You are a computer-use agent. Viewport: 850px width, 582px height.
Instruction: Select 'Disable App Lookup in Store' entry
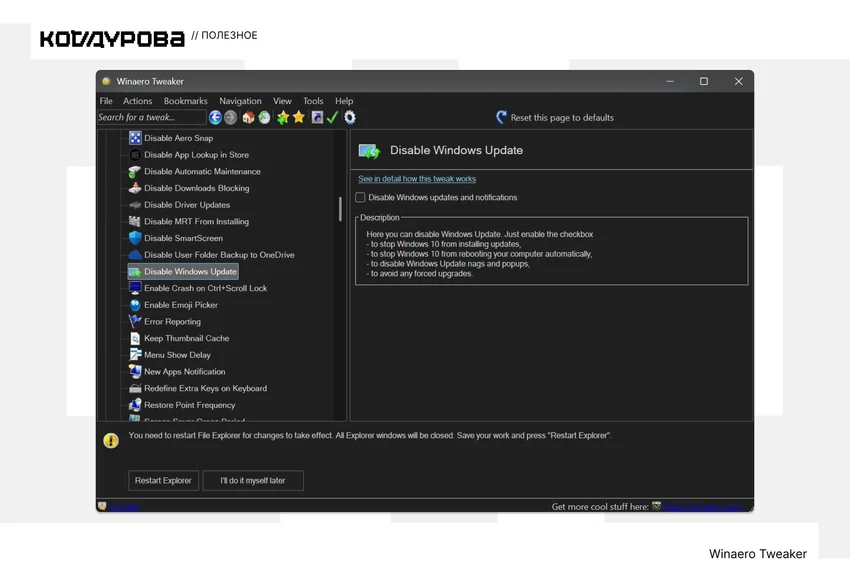click(196, 154)
